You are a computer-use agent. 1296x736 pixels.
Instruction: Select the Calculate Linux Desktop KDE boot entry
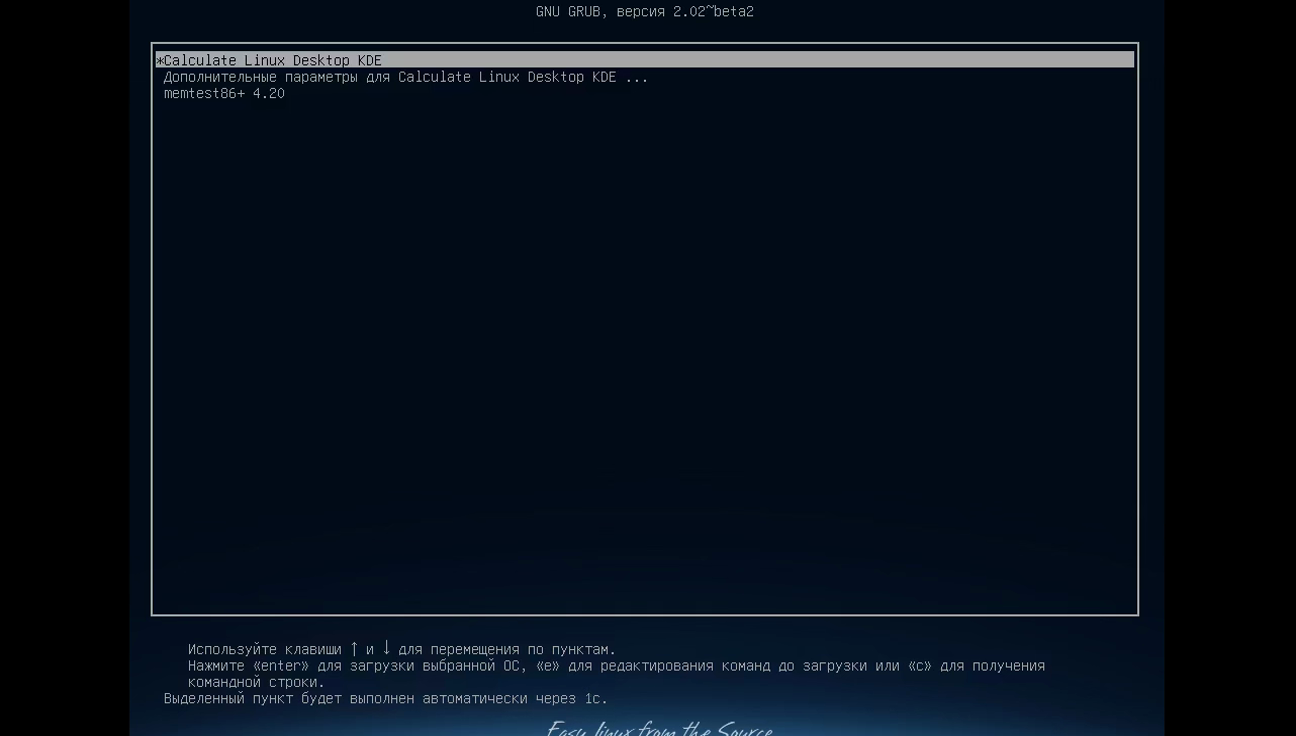point(645,60)
